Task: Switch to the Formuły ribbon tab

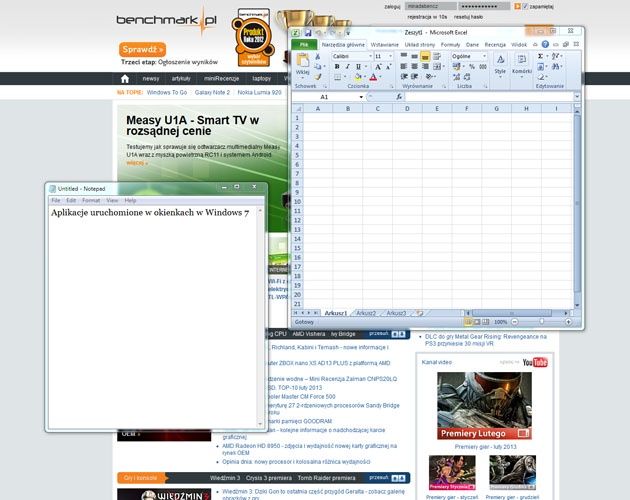Action: click(x=450, y=45)
